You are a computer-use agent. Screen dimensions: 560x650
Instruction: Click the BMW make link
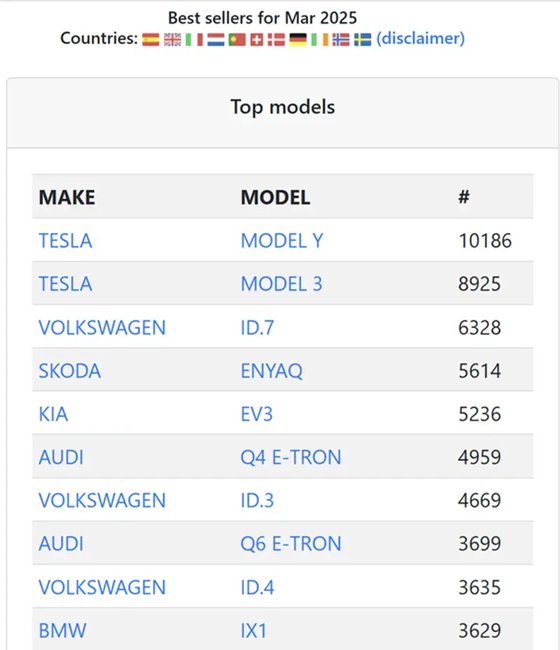pos(63,631)
